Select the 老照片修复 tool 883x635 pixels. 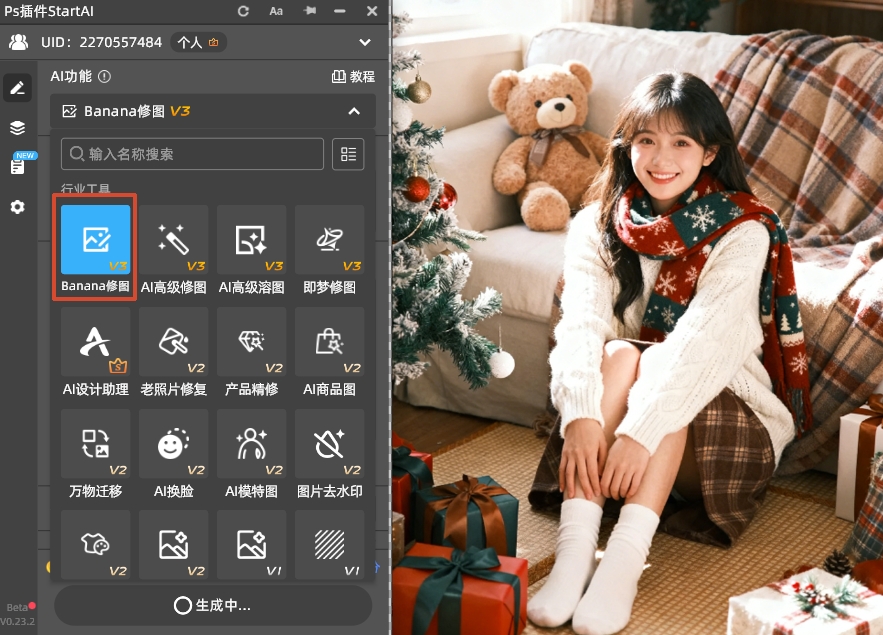pyautogui.click(x=173, y=342)
